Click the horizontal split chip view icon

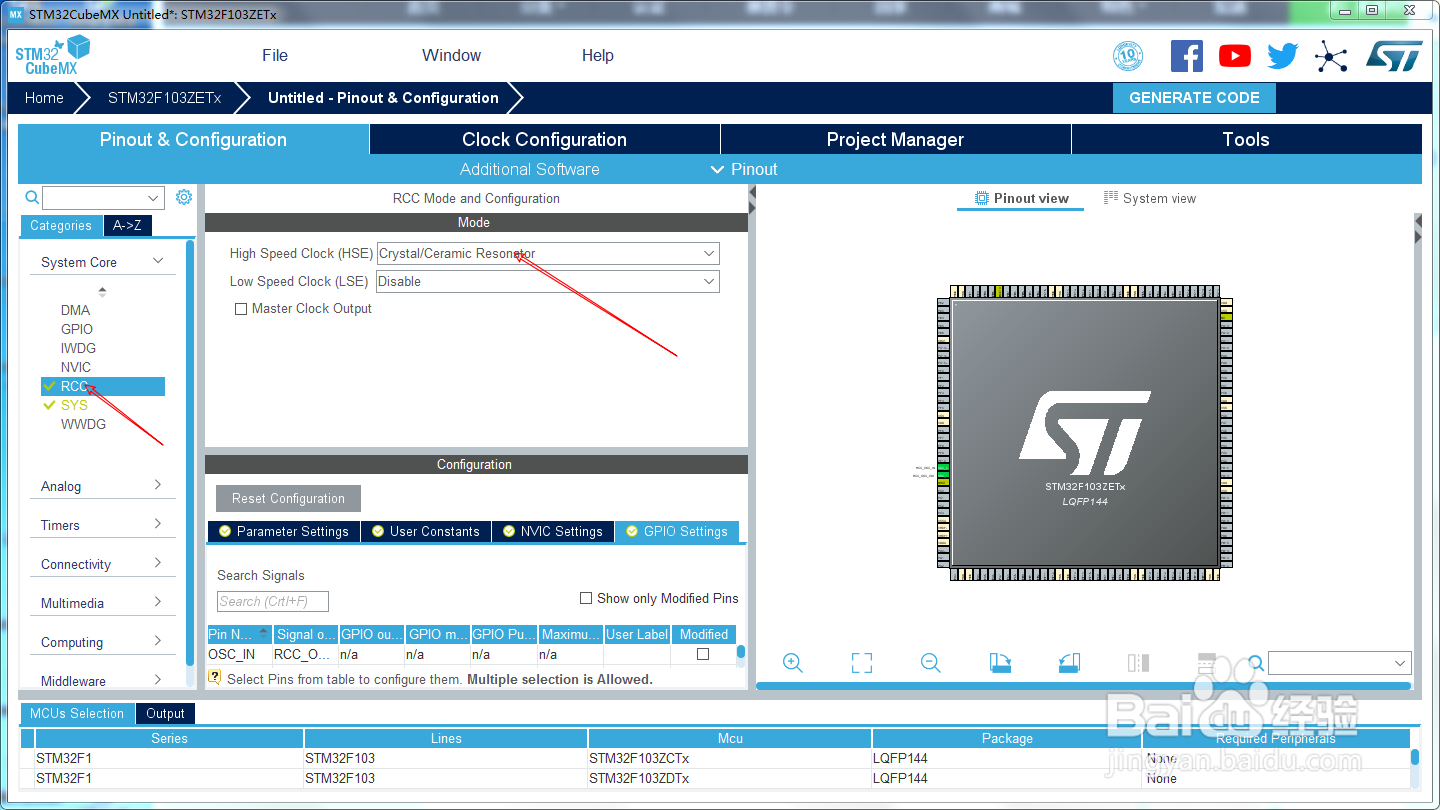pos(1207,662)
